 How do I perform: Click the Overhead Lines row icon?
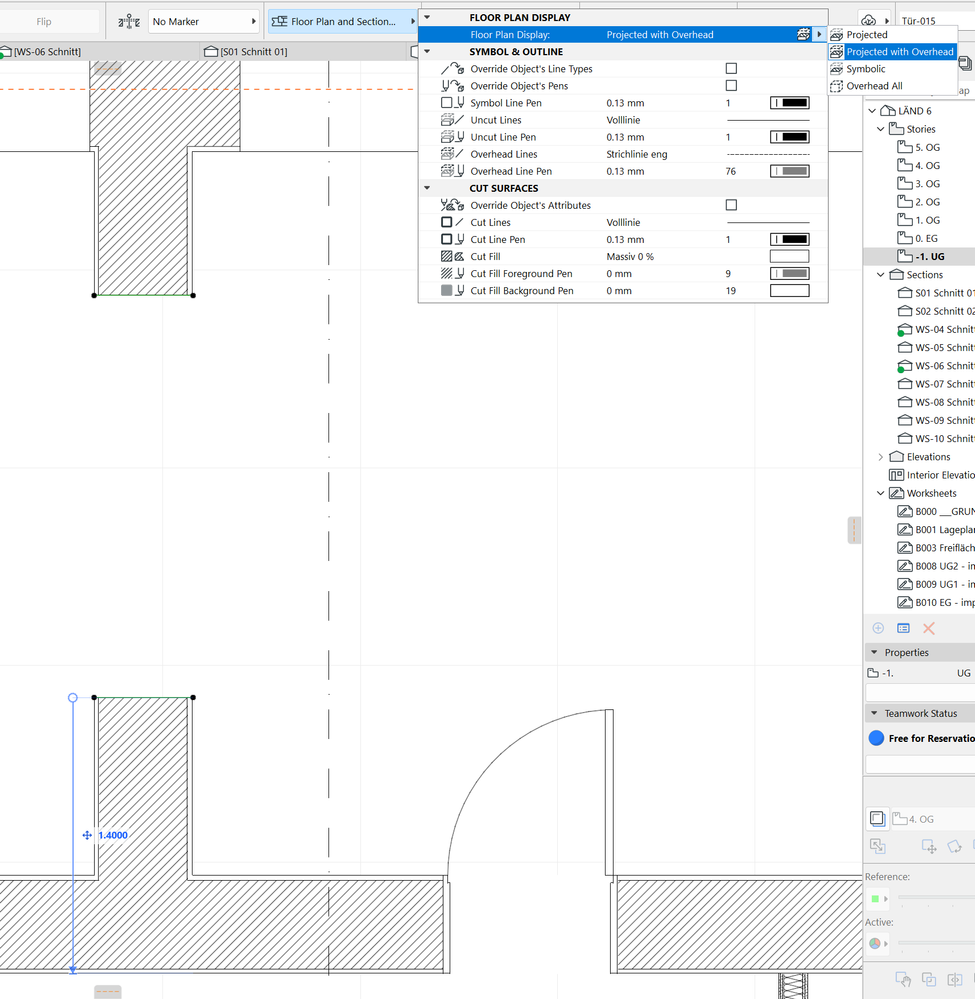coord(452,154)
